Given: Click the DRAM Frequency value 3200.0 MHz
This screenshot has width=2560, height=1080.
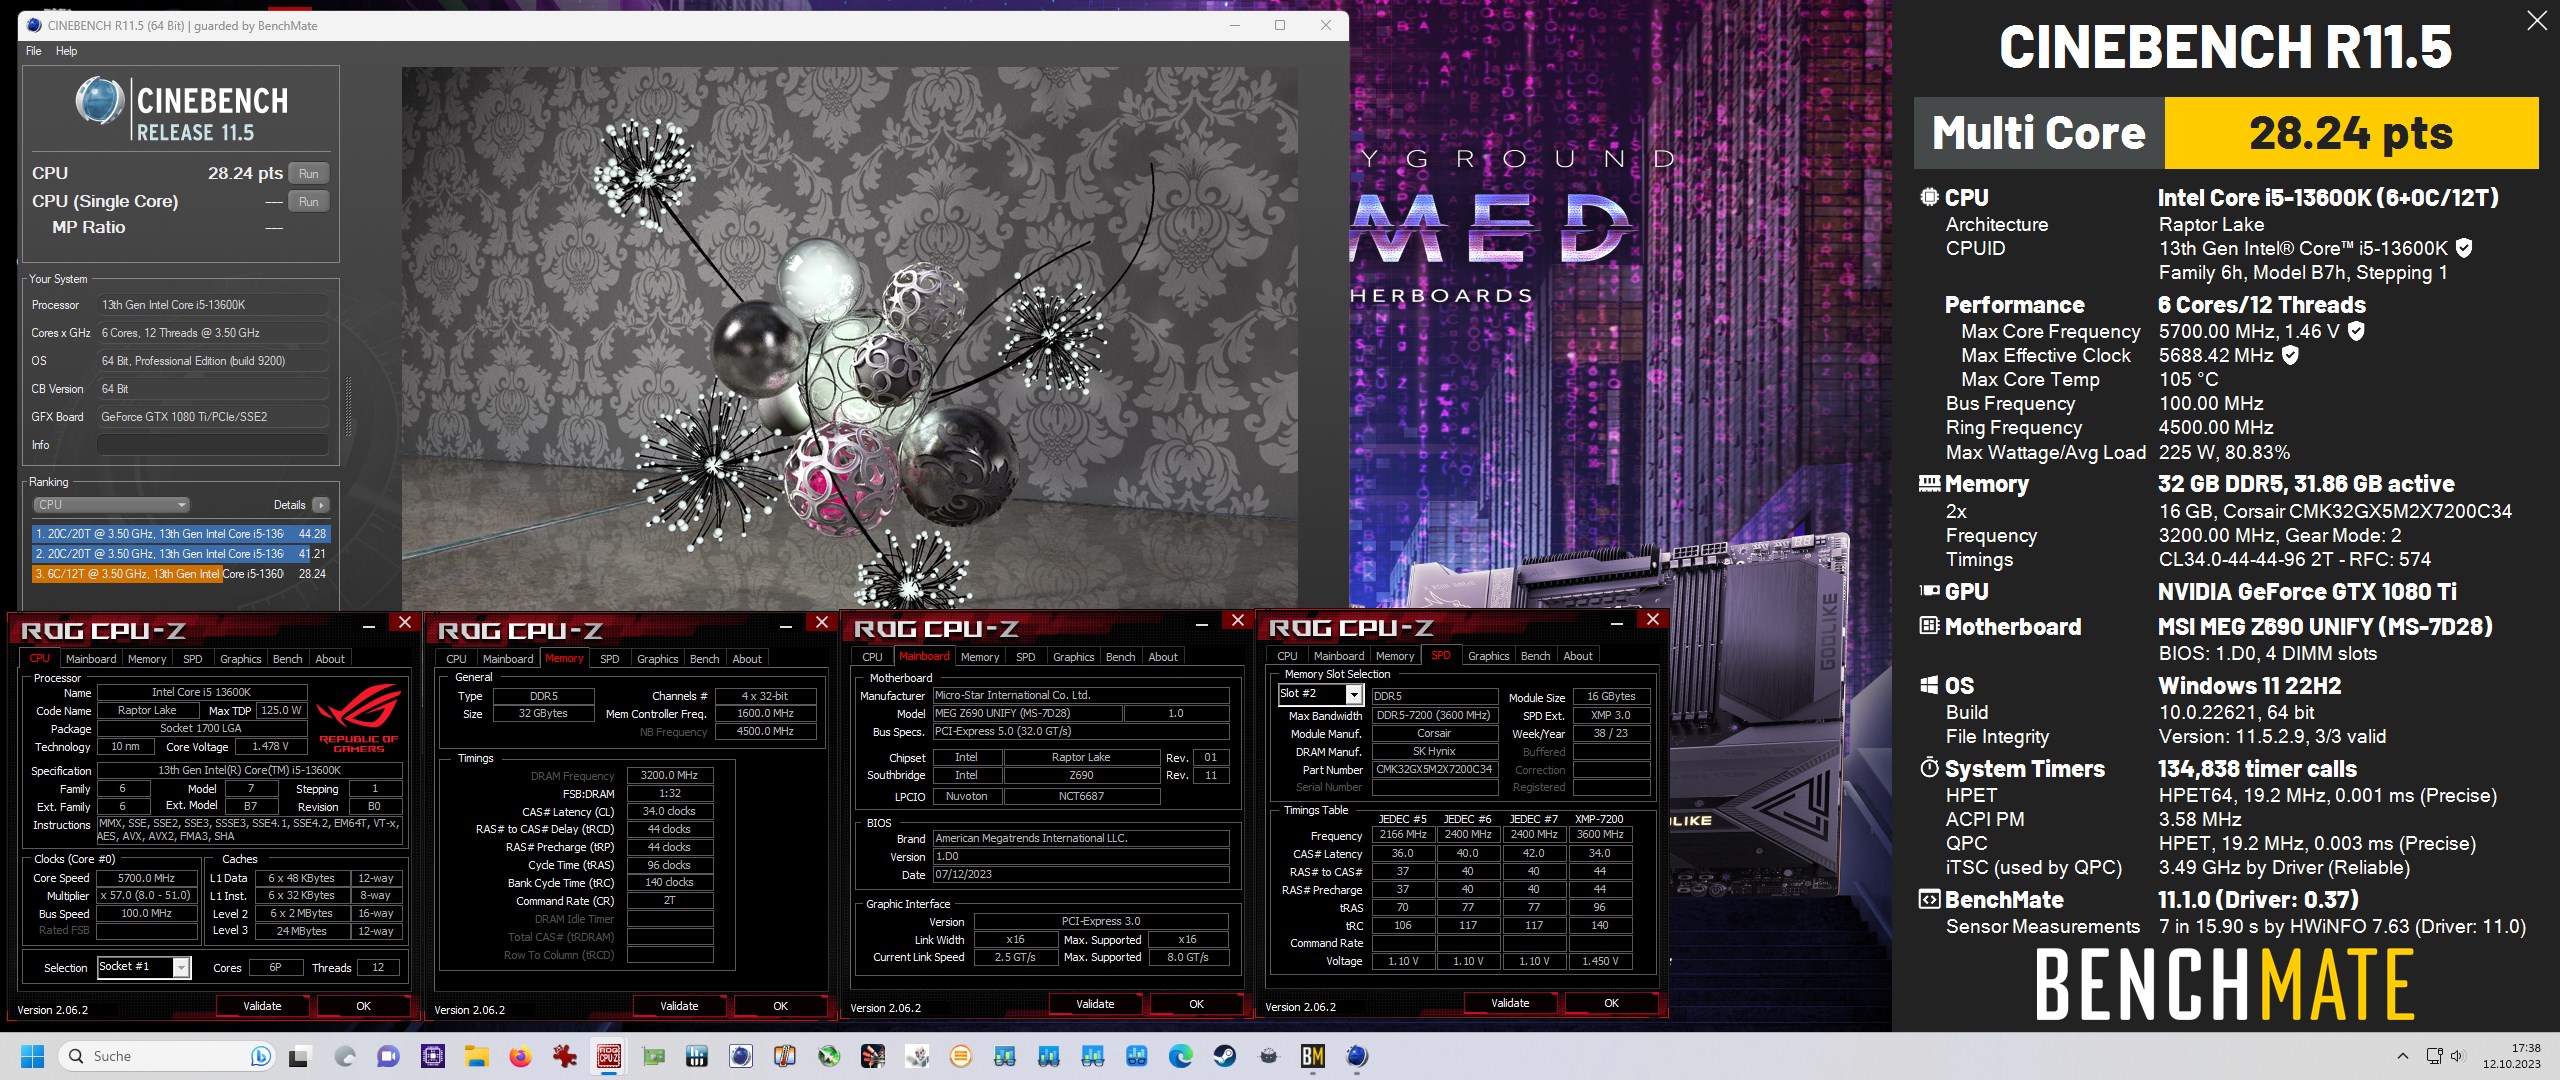Looking at the screenshot, I should (670, 776).
